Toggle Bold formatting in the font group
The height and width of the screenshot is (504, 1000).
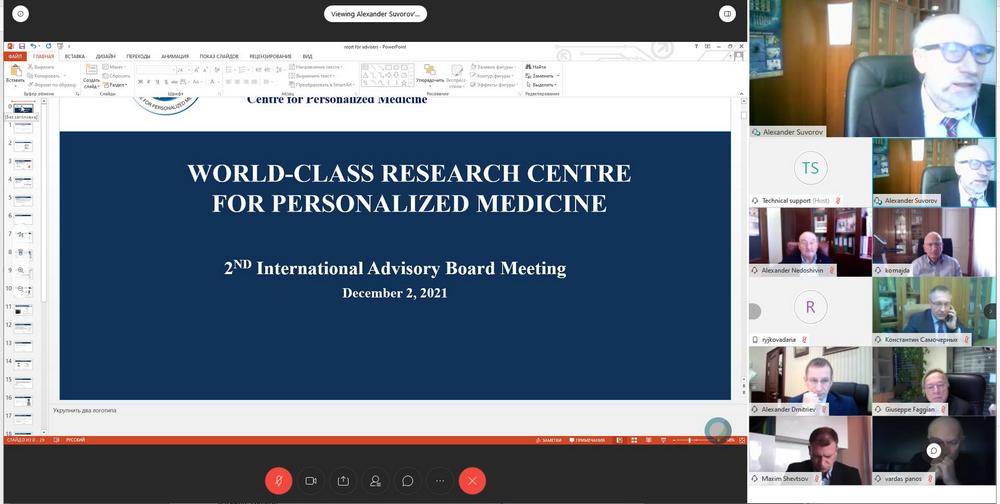(x=141, y=82)
